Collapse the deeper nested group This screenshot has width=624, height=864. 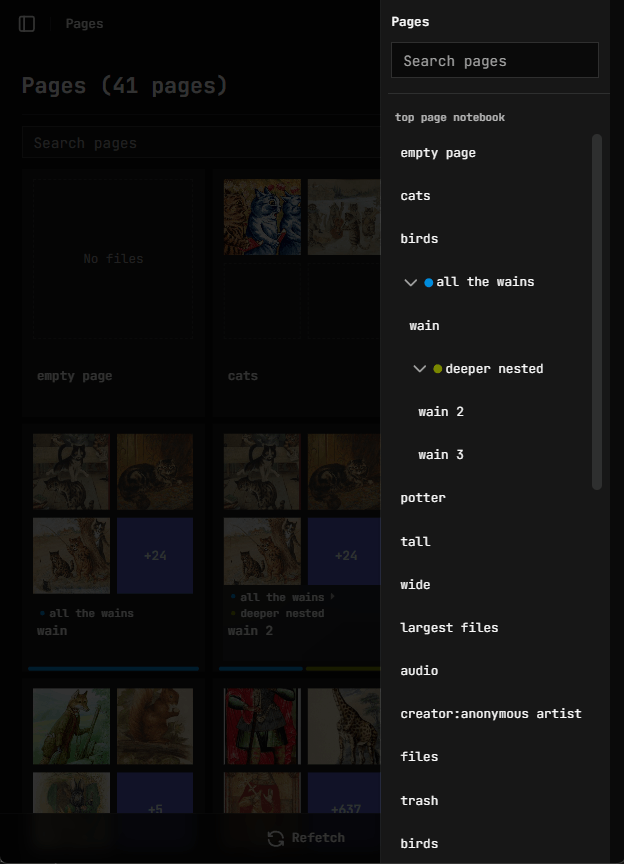pos(419,369)
